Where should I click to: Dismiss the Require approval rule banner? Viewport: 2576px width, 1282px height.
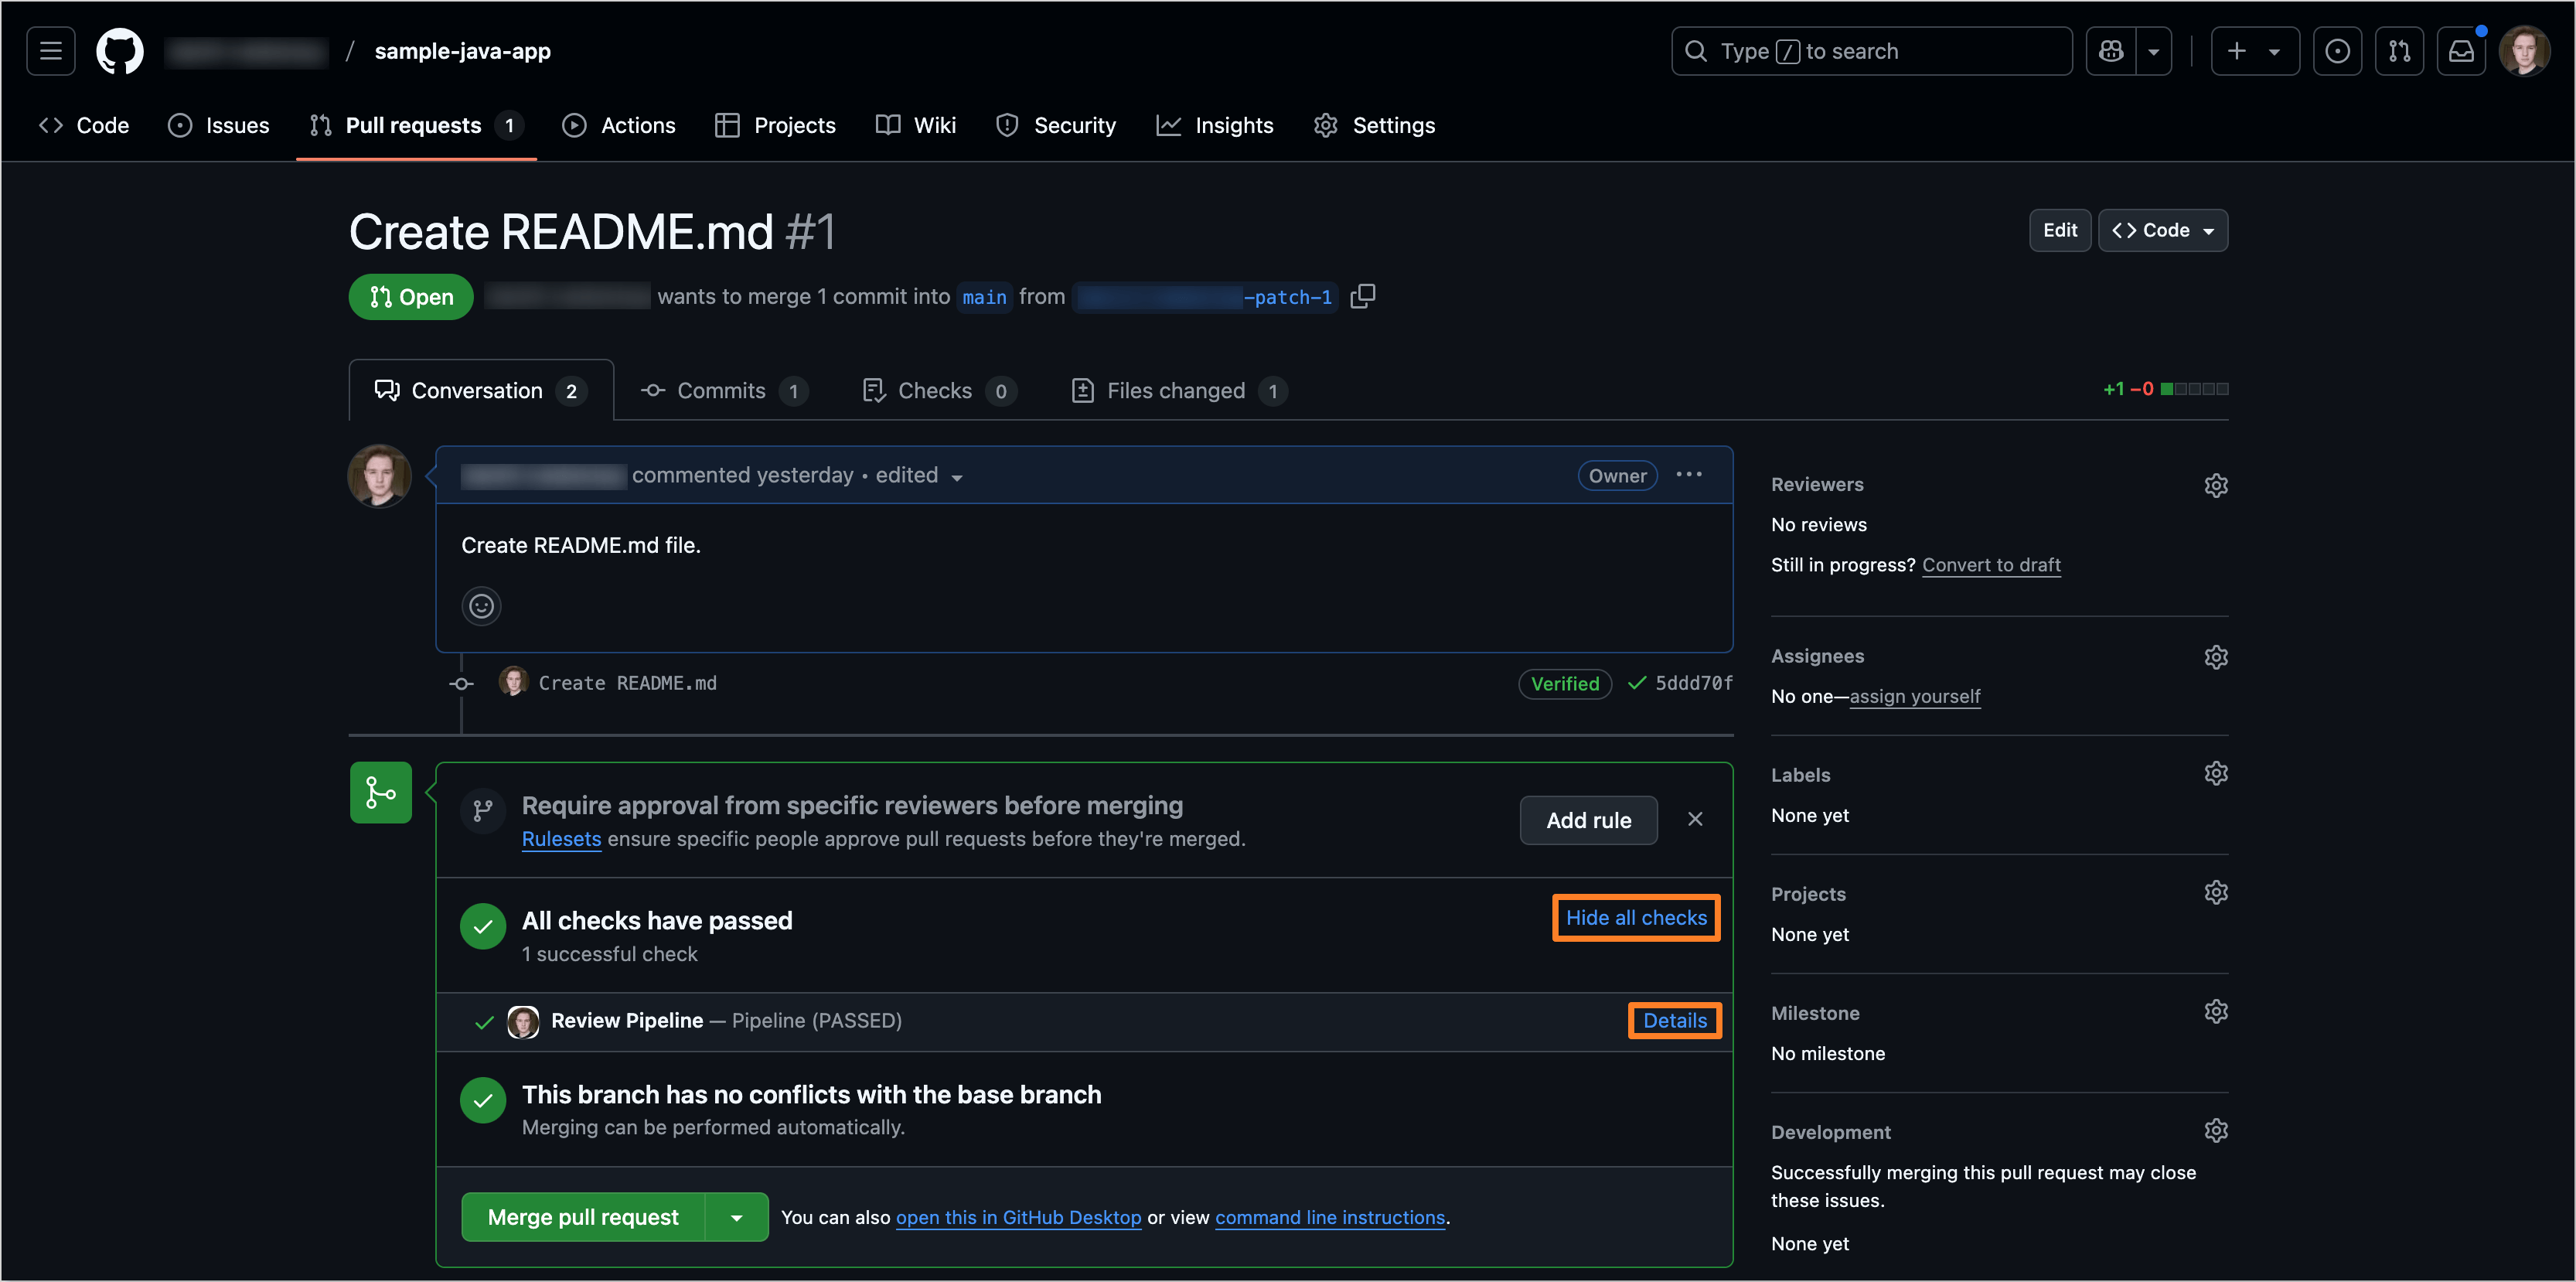click(1695, 819)
